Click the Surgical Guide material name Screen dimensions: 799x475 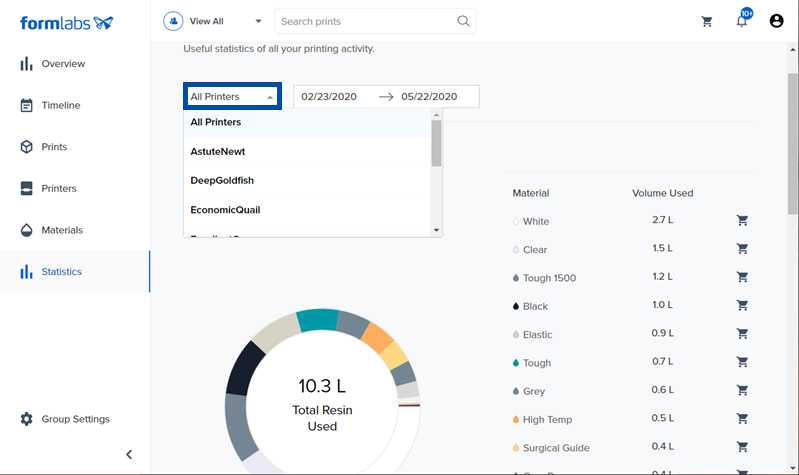(556, 448)
